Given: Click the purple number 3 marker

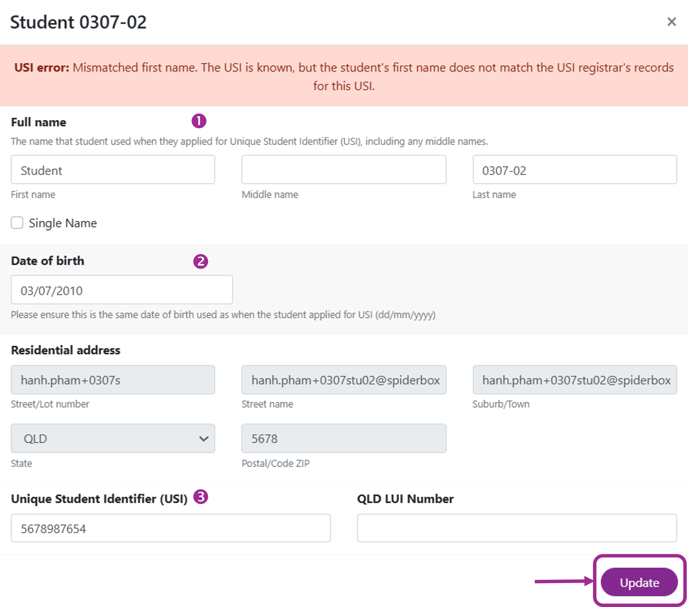Looking at the screenshot, I should point(201,497).
